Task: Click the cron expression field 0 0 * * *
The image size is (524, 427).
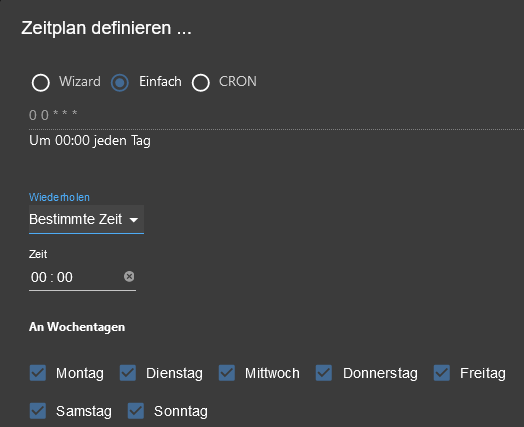Action: 276,115
